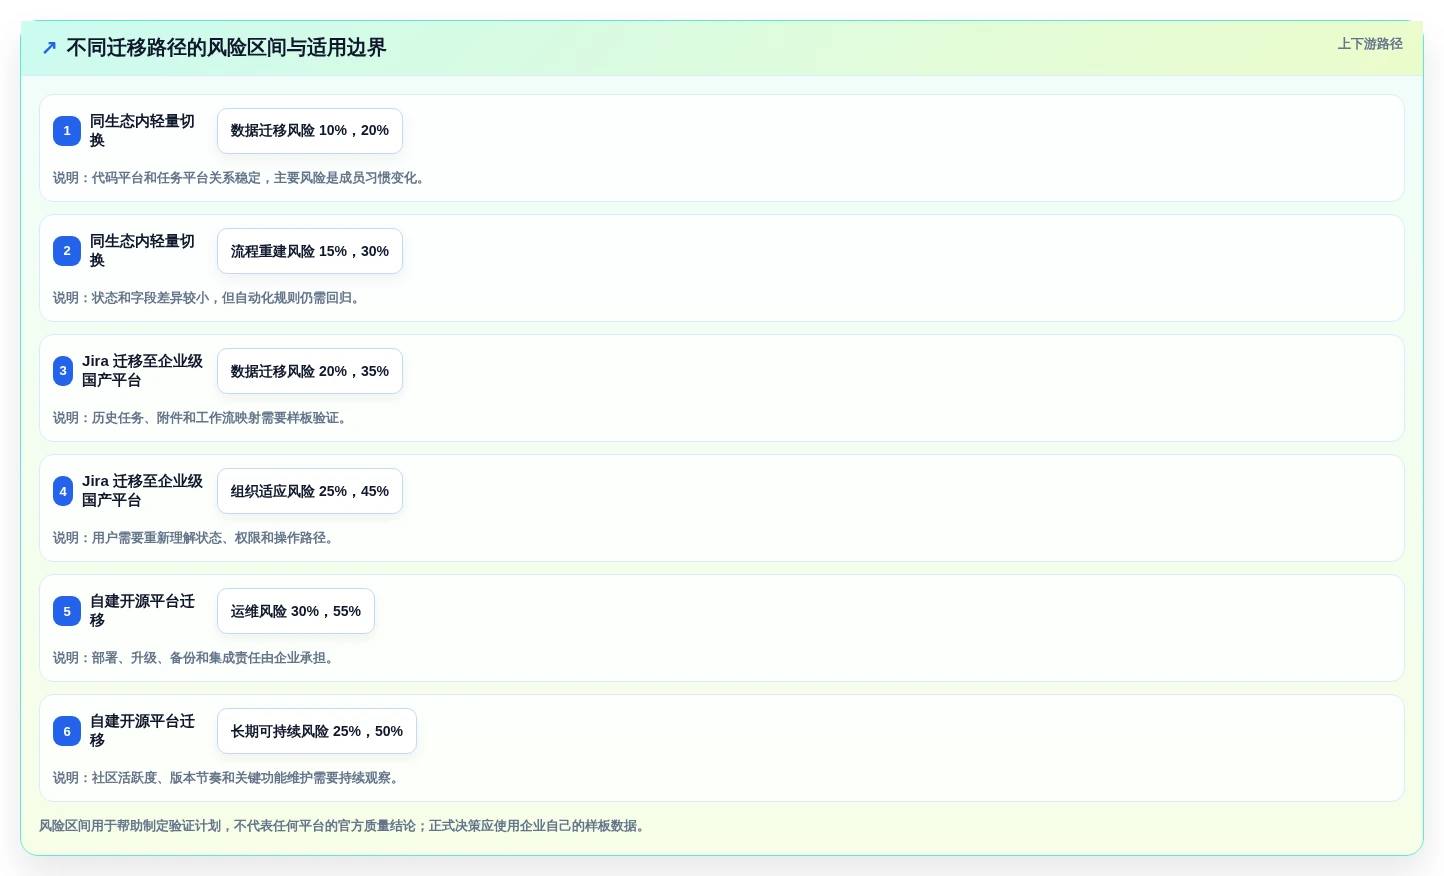The width and height of the screenshot is (1444, 876).
Task: Click the number 2 step badge
Action: pos(67,251)
